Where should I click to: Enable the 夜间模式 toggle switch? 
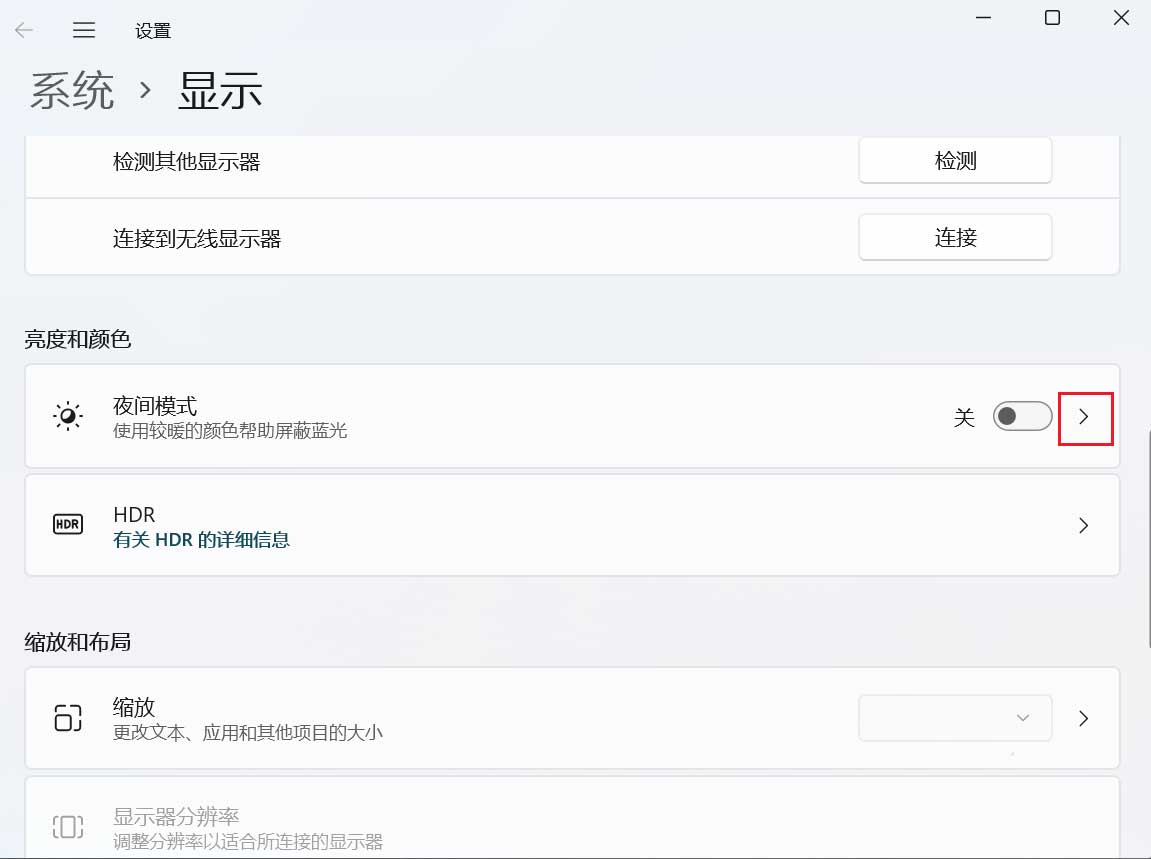pos(1022,416)
